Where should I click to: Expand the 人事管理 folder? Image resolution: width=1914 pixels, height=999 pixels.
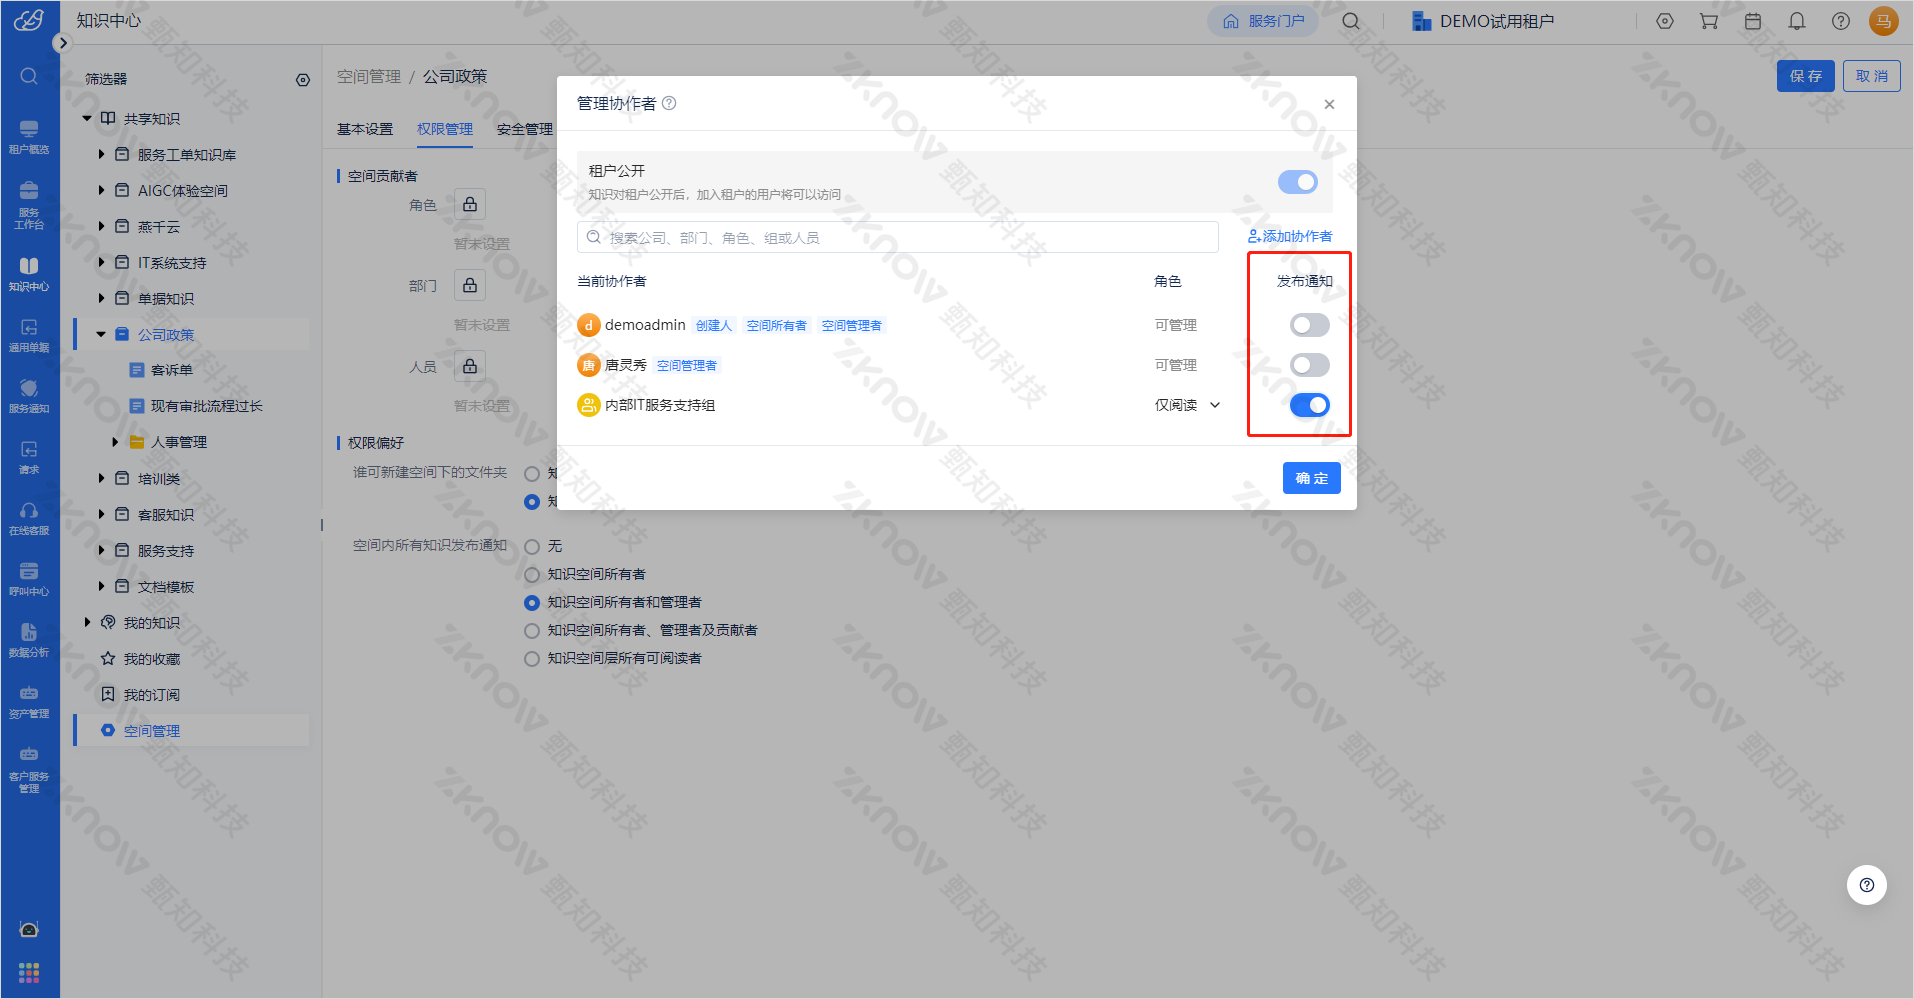pos(115,442)
